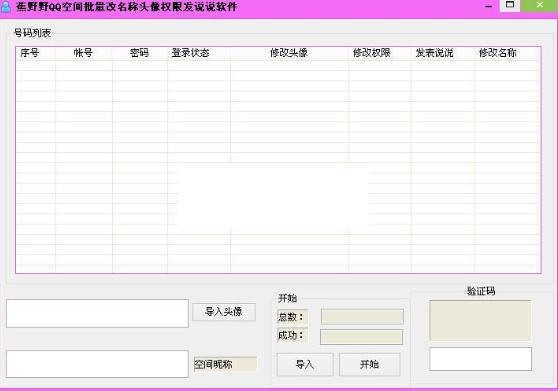Click the 开始 button
The width and height of the screenshot is (558, 391).
[369, 364]
